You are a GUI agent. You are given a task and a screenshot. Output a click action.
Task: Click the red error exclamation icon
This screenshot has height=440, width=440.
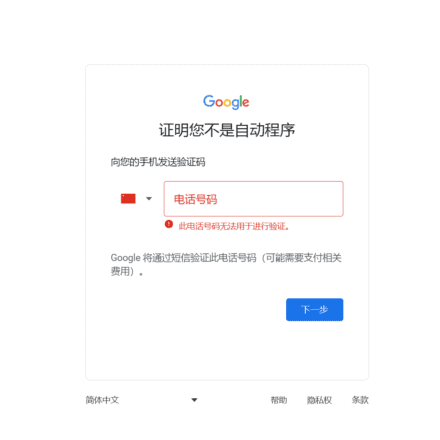pos(169,224)
